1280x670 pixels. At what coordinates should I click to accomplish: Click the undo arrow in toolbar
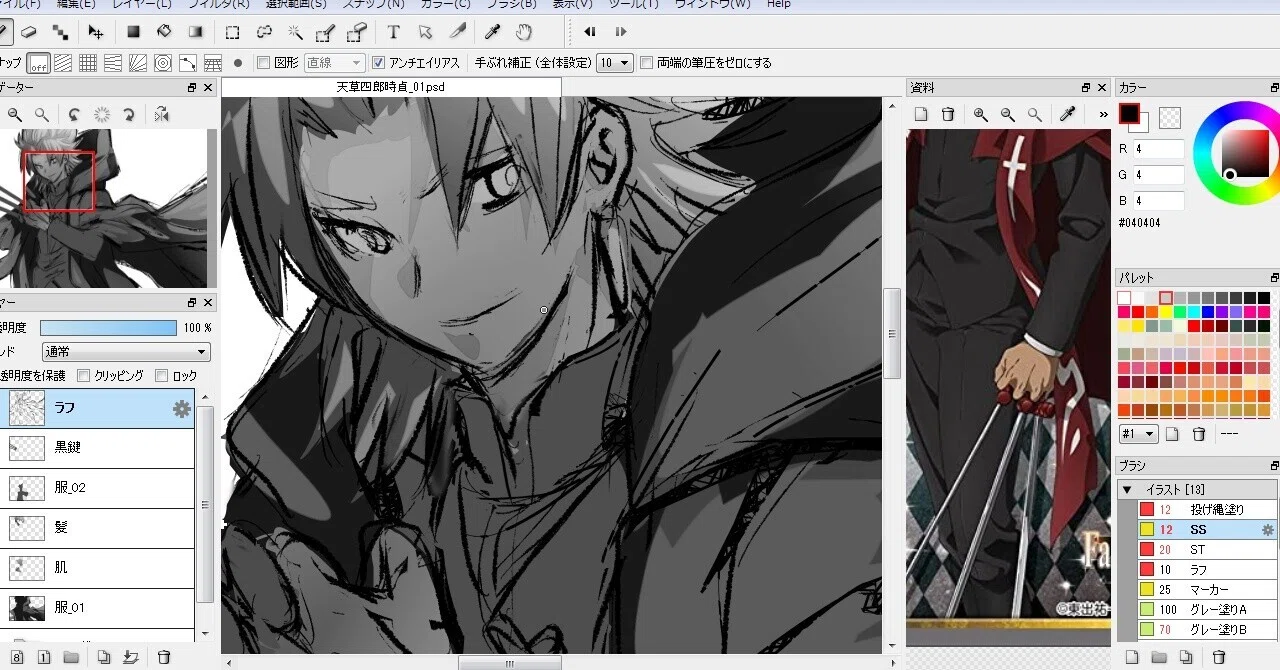click(x=590, y=32)
